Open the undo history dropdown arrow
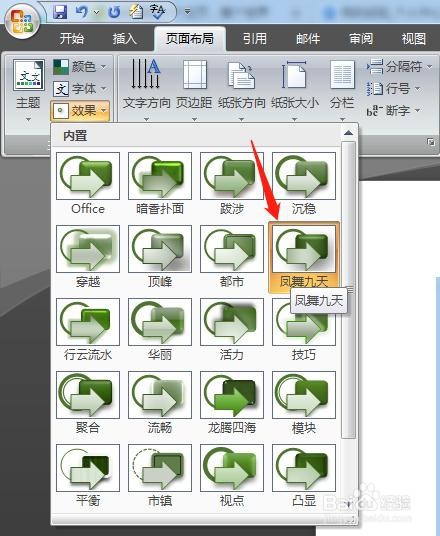 point(96,13)
